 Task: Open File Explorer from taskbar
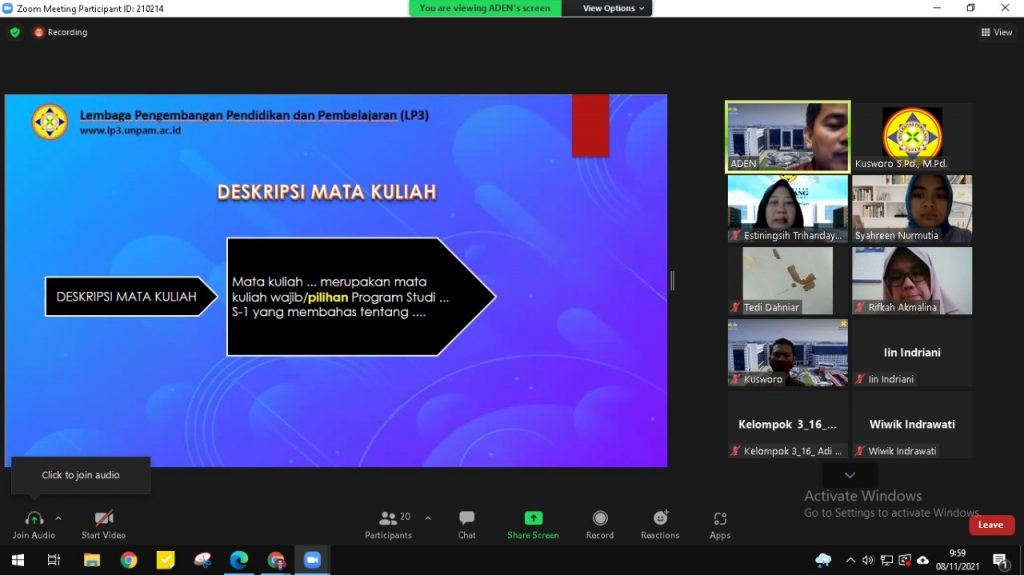click(91, 560)
